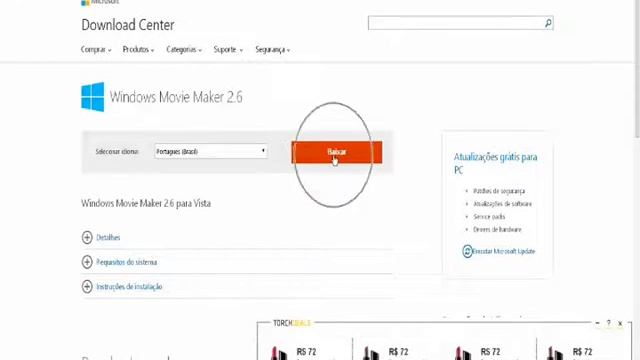The image size is (640, 360).
Task: Open the Suporte menu
Action: pos(228,49)
